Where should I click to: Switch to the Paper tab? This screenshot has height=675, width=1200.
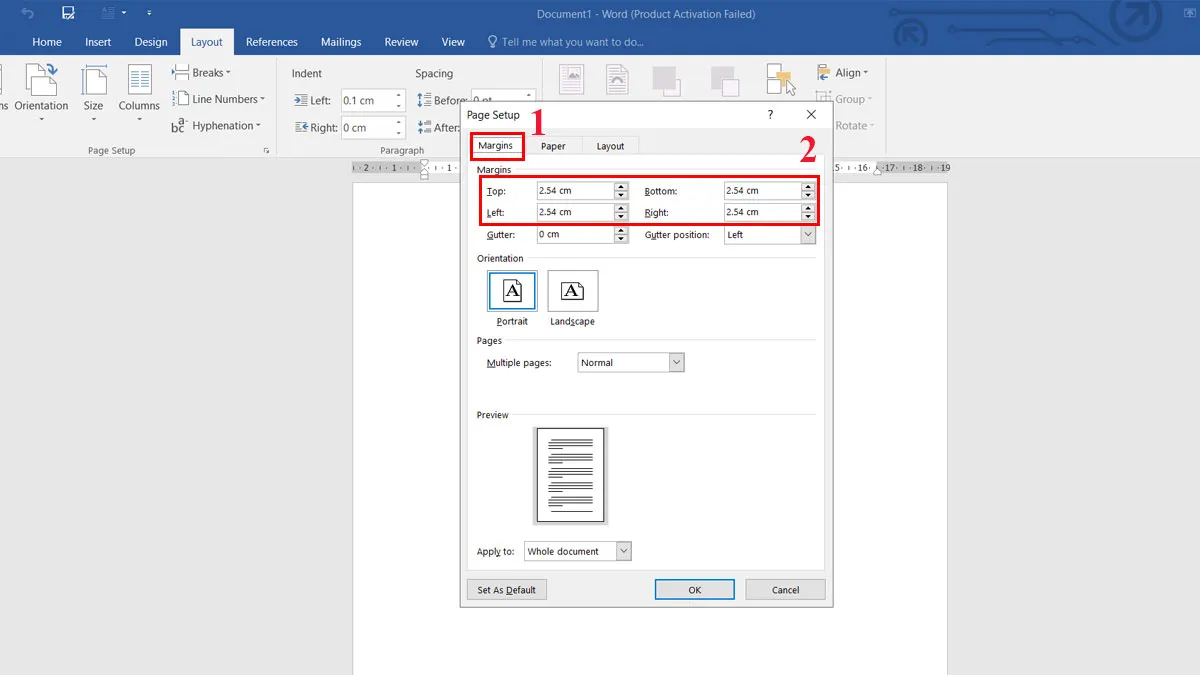pyautogui.click(x=553, y=146)
